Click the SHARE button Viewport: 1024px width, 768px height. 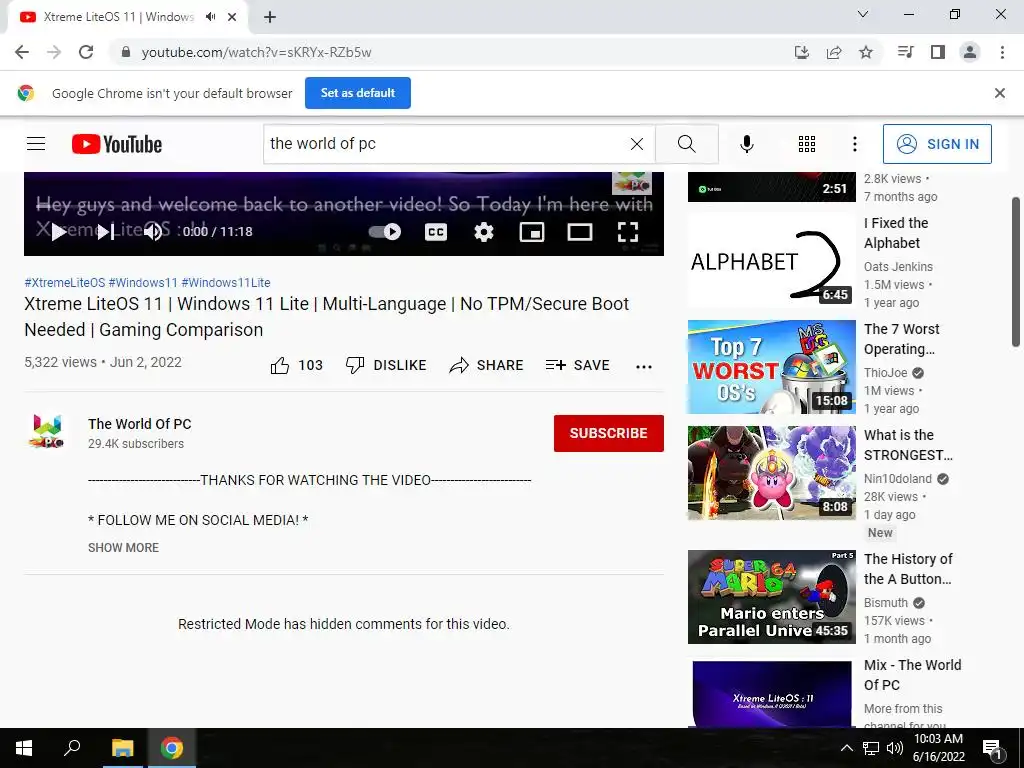487,366
